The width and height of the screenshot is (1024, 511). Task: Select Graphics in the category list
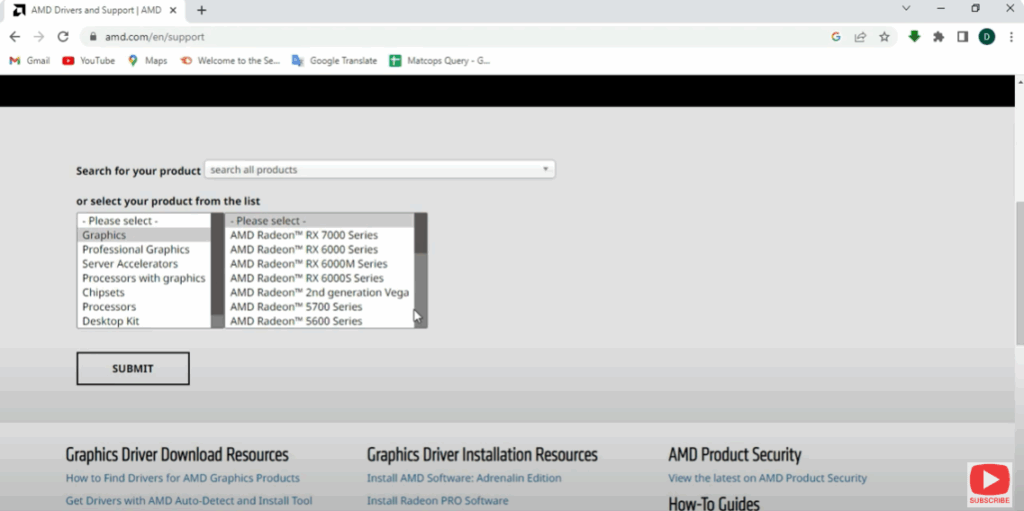click(144, 235)
